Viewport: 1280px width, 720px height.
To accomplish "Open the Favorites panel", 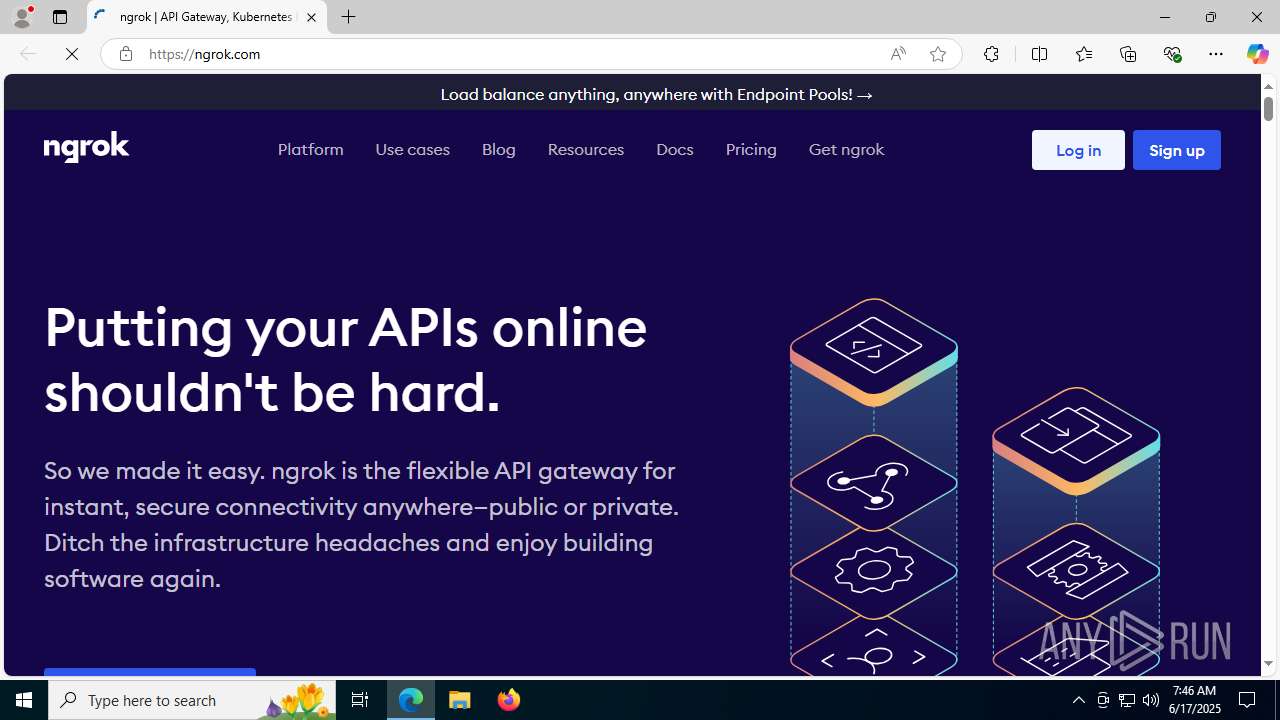I will tap(1083, 54).
